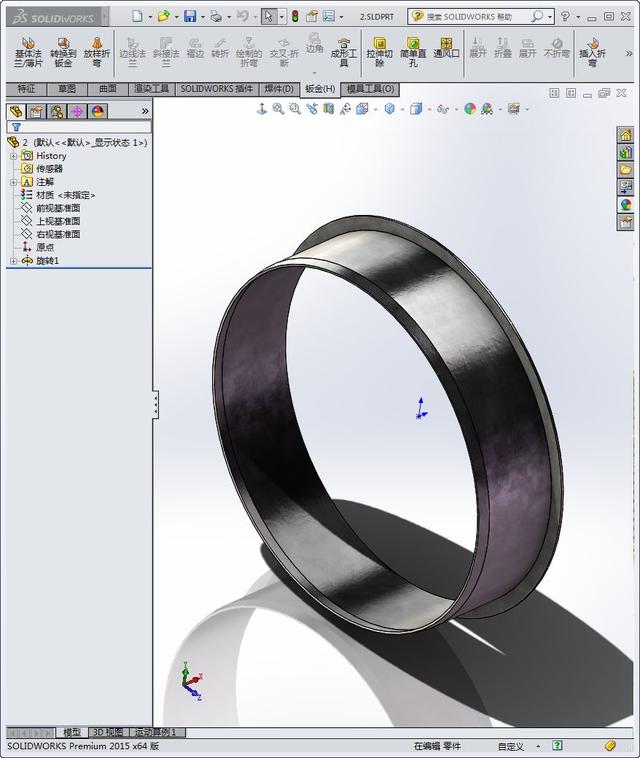Click the Previous View icon
Image resolution: width=640 pixels, height=758 pixels.
(x=312, y=109)
